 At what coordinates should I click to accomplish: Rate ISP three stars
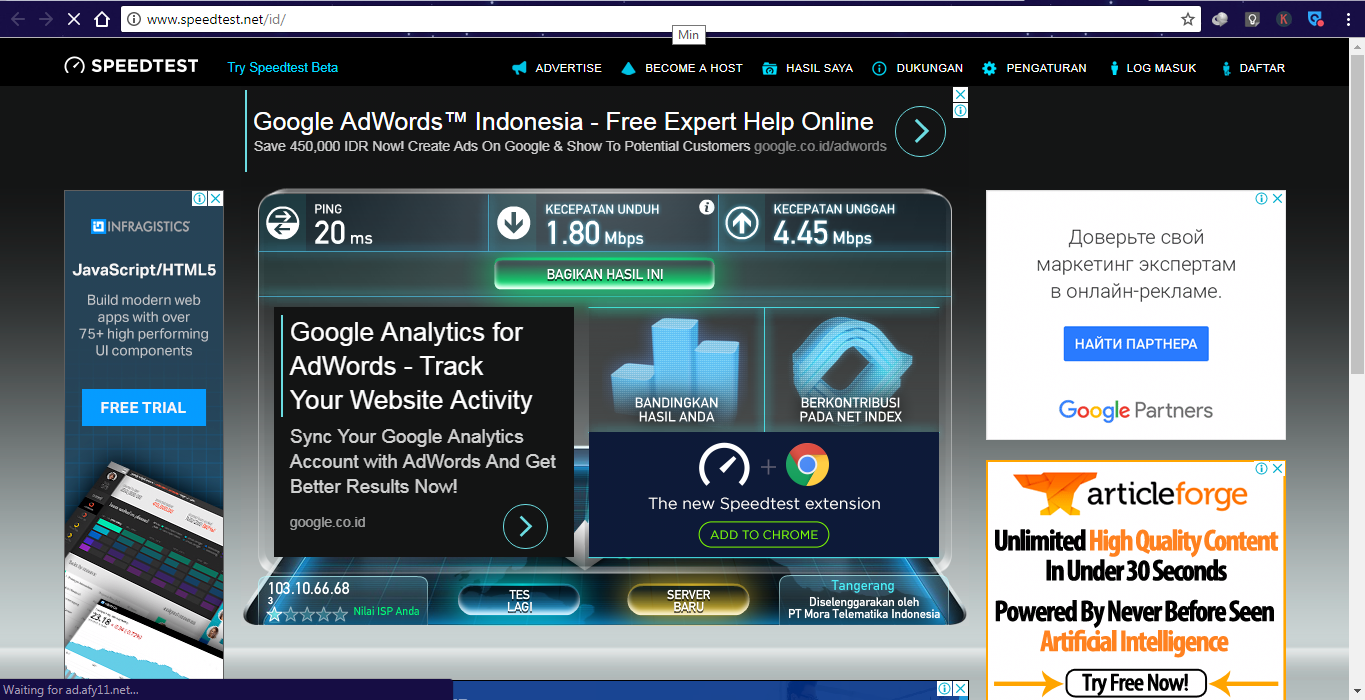pyautogui.click(x=308, y=614)
